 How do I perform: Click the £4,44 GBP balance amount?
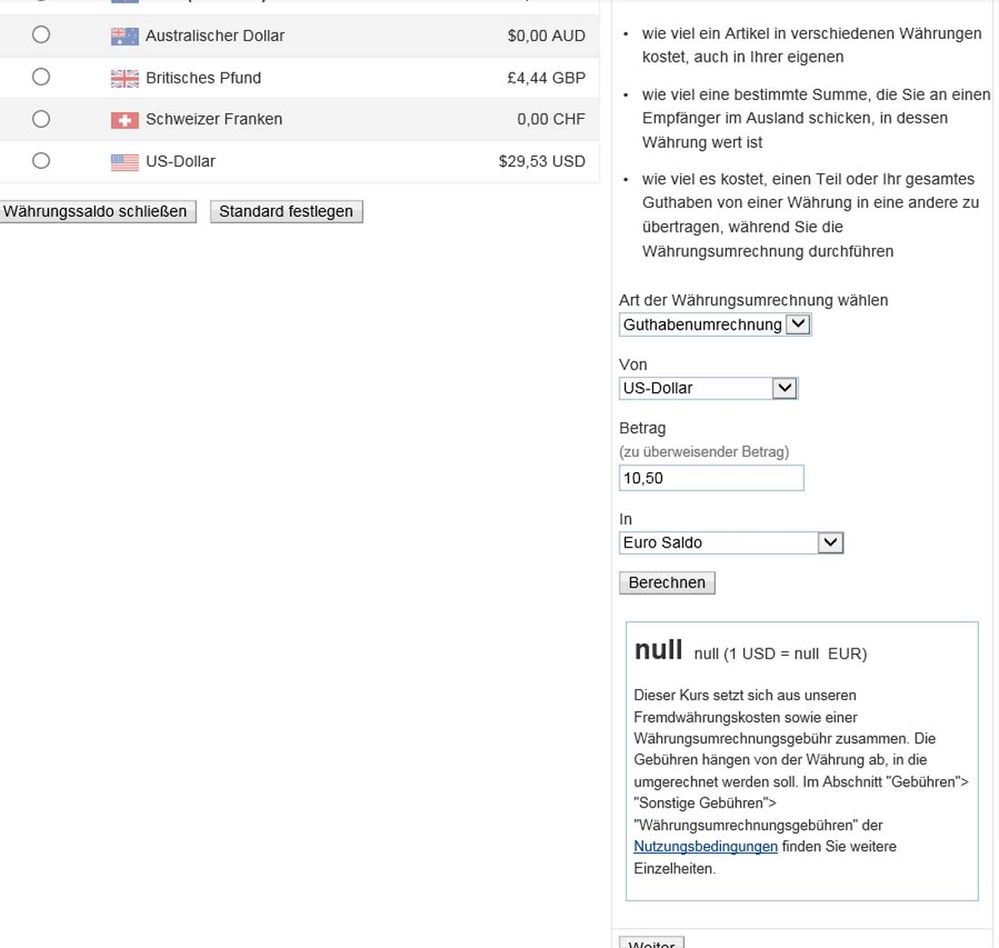pyautogui.click(x=545, y=77)
